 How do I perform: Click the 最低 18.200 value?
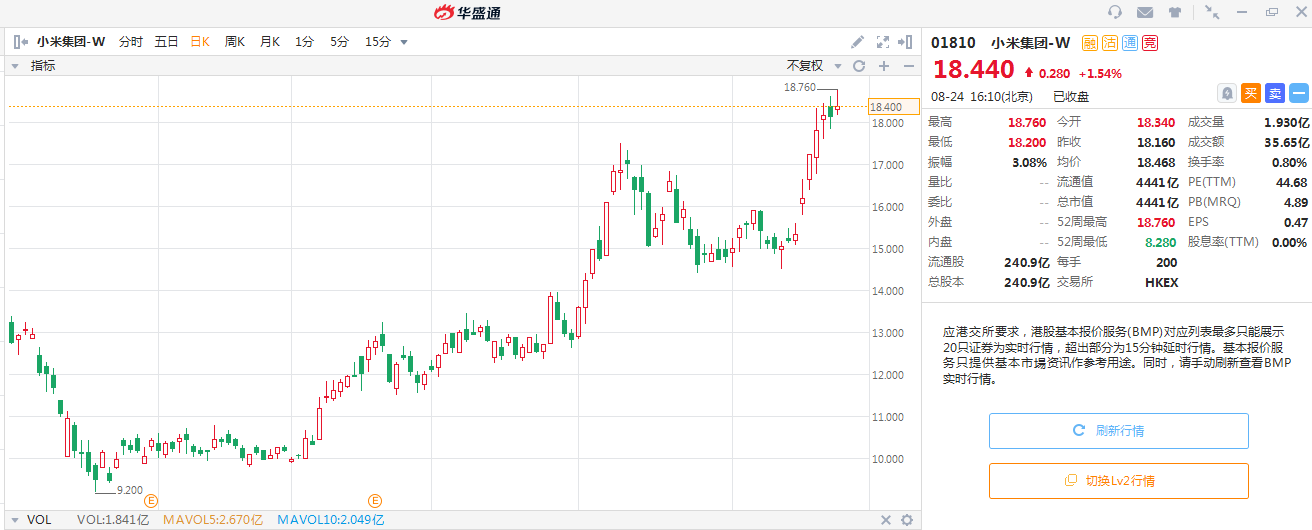click(1027, 142)
